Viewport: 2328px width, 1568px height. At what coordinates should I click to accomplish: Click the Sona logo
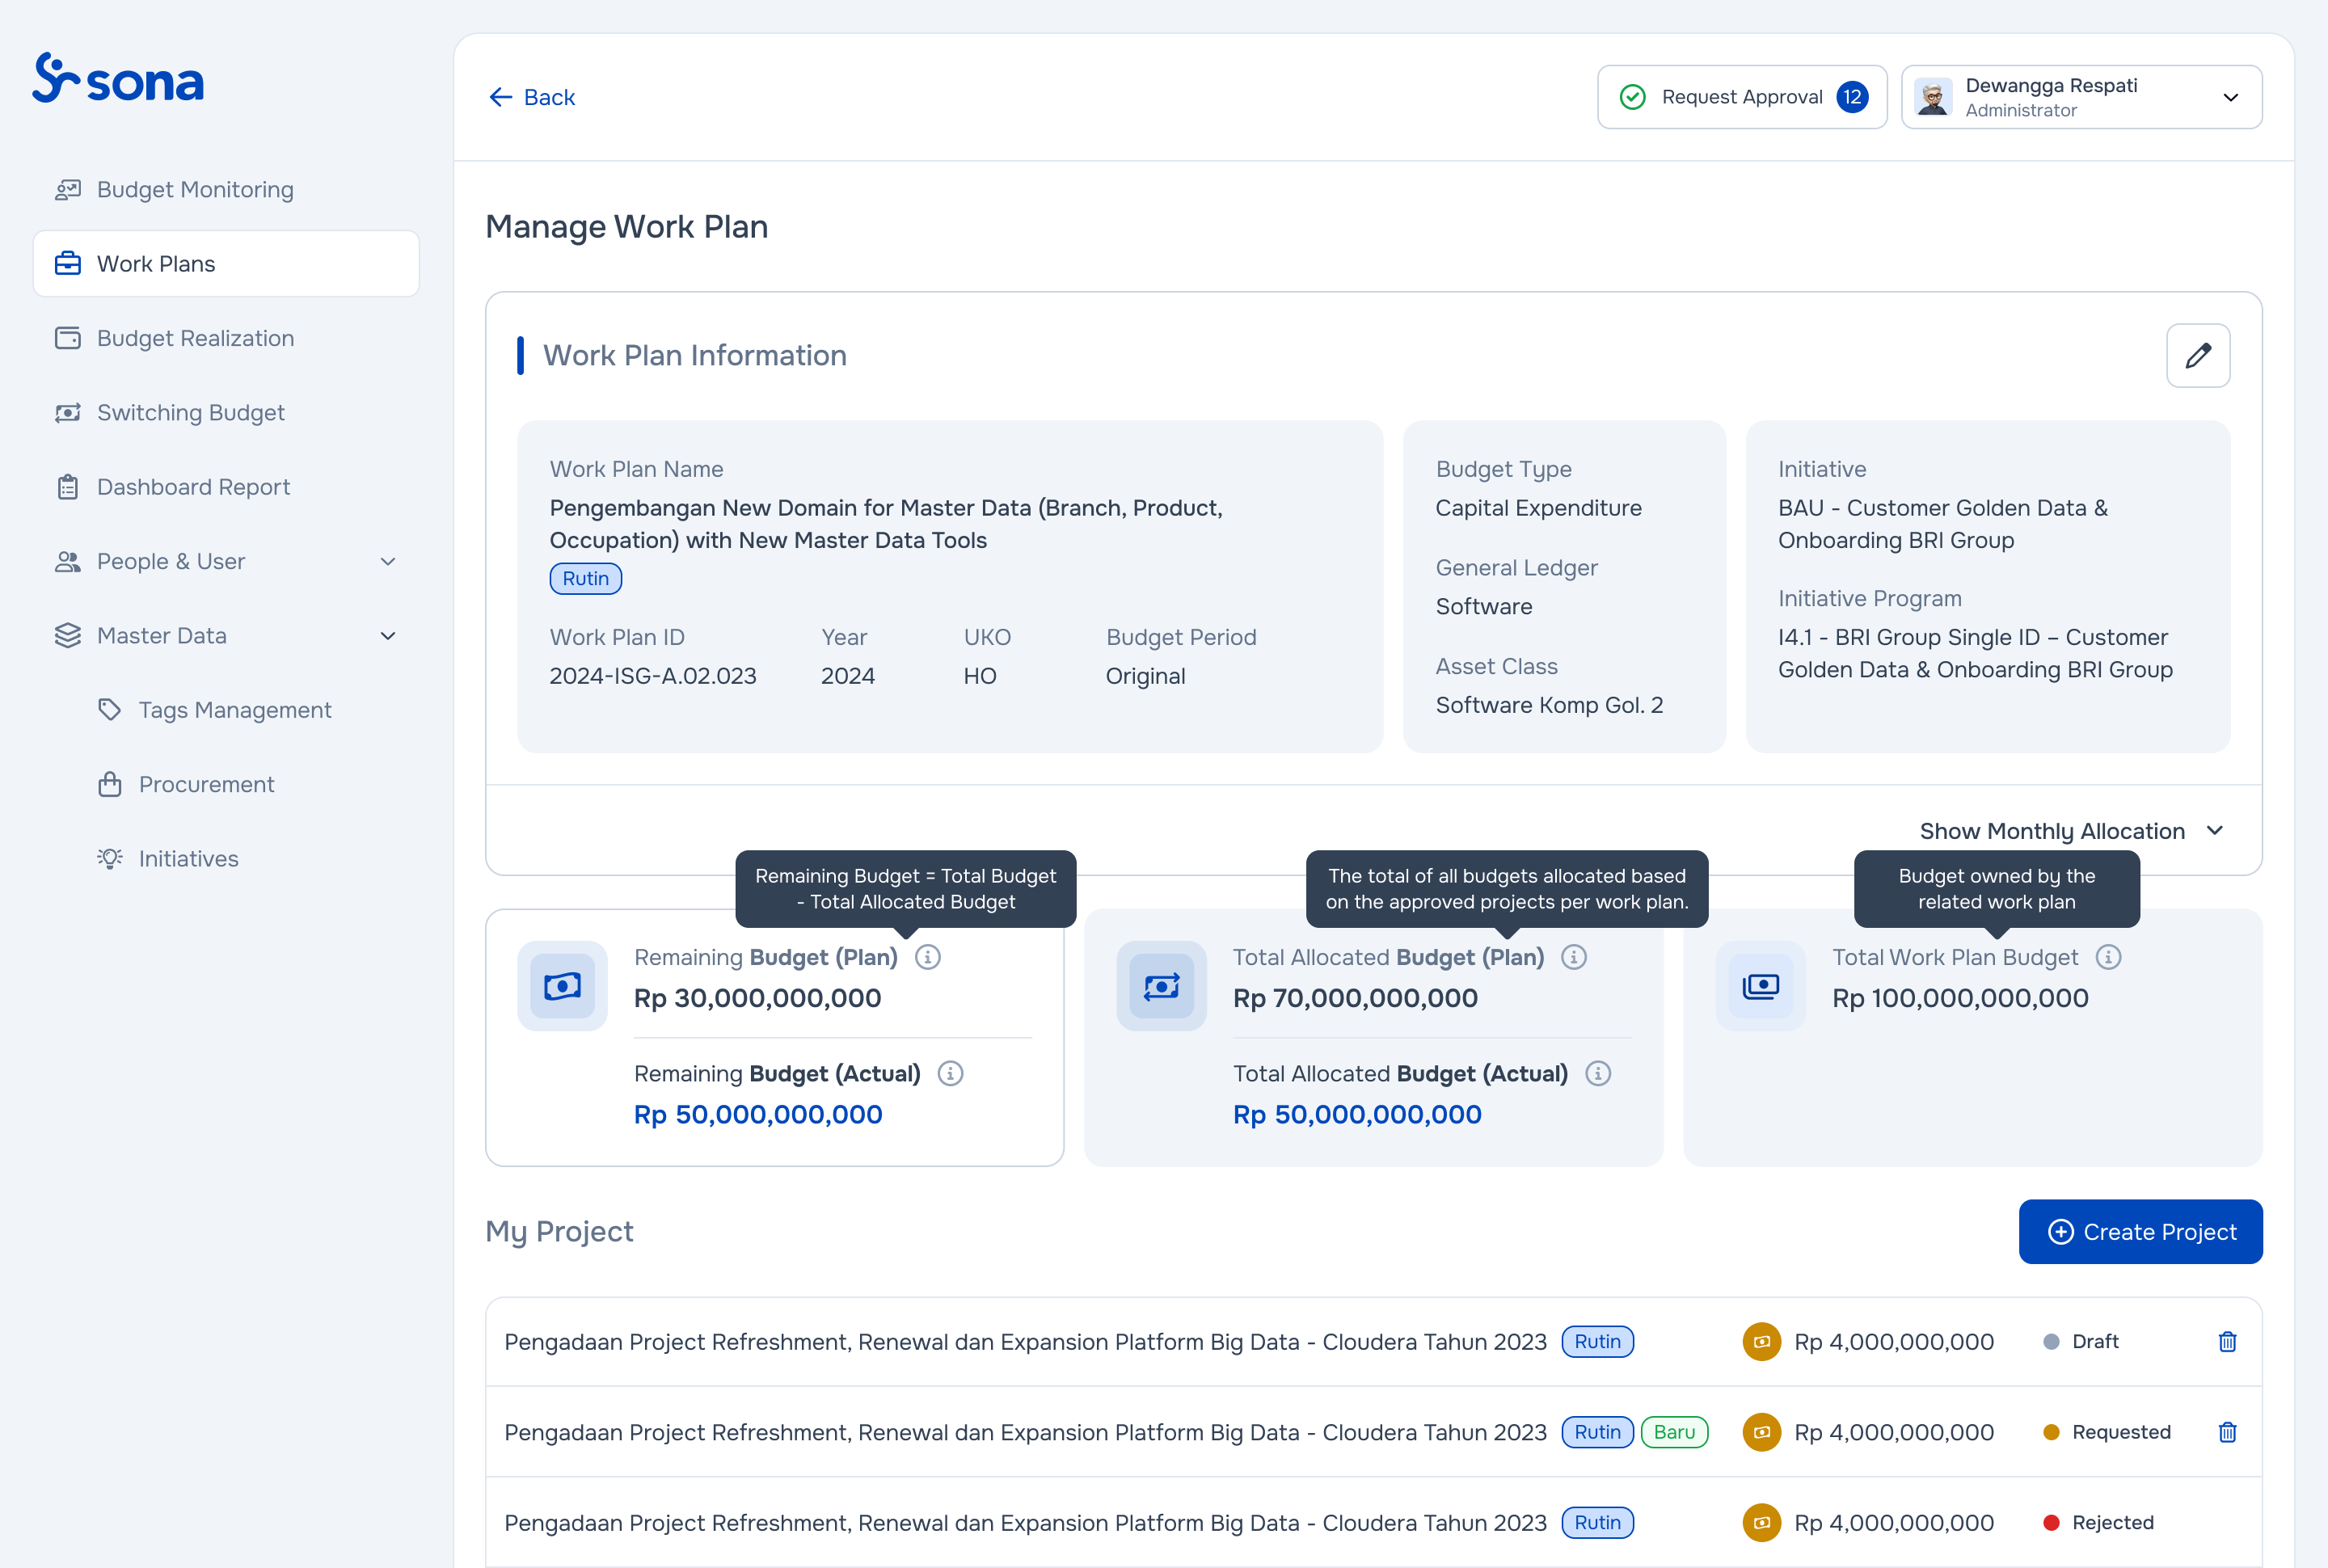118,79
